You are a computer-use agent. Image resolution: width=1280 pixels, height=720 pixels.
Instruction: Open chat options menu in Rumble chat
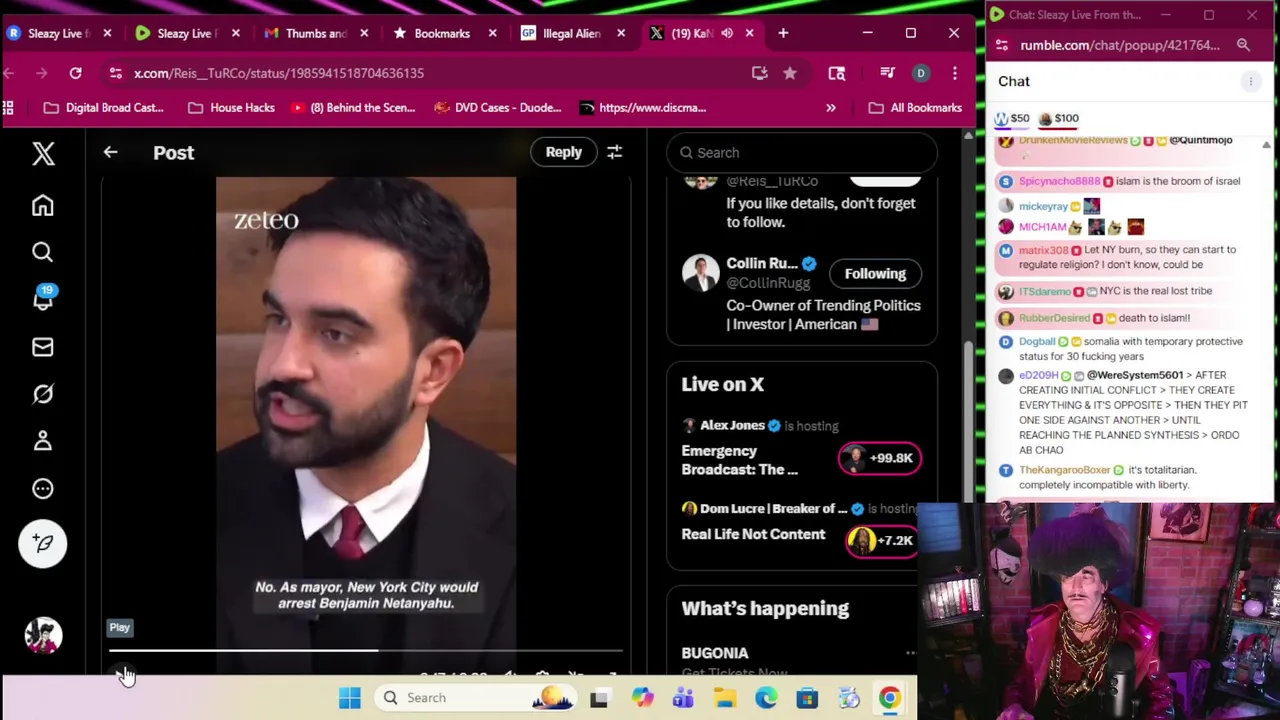pos(1250,81)
